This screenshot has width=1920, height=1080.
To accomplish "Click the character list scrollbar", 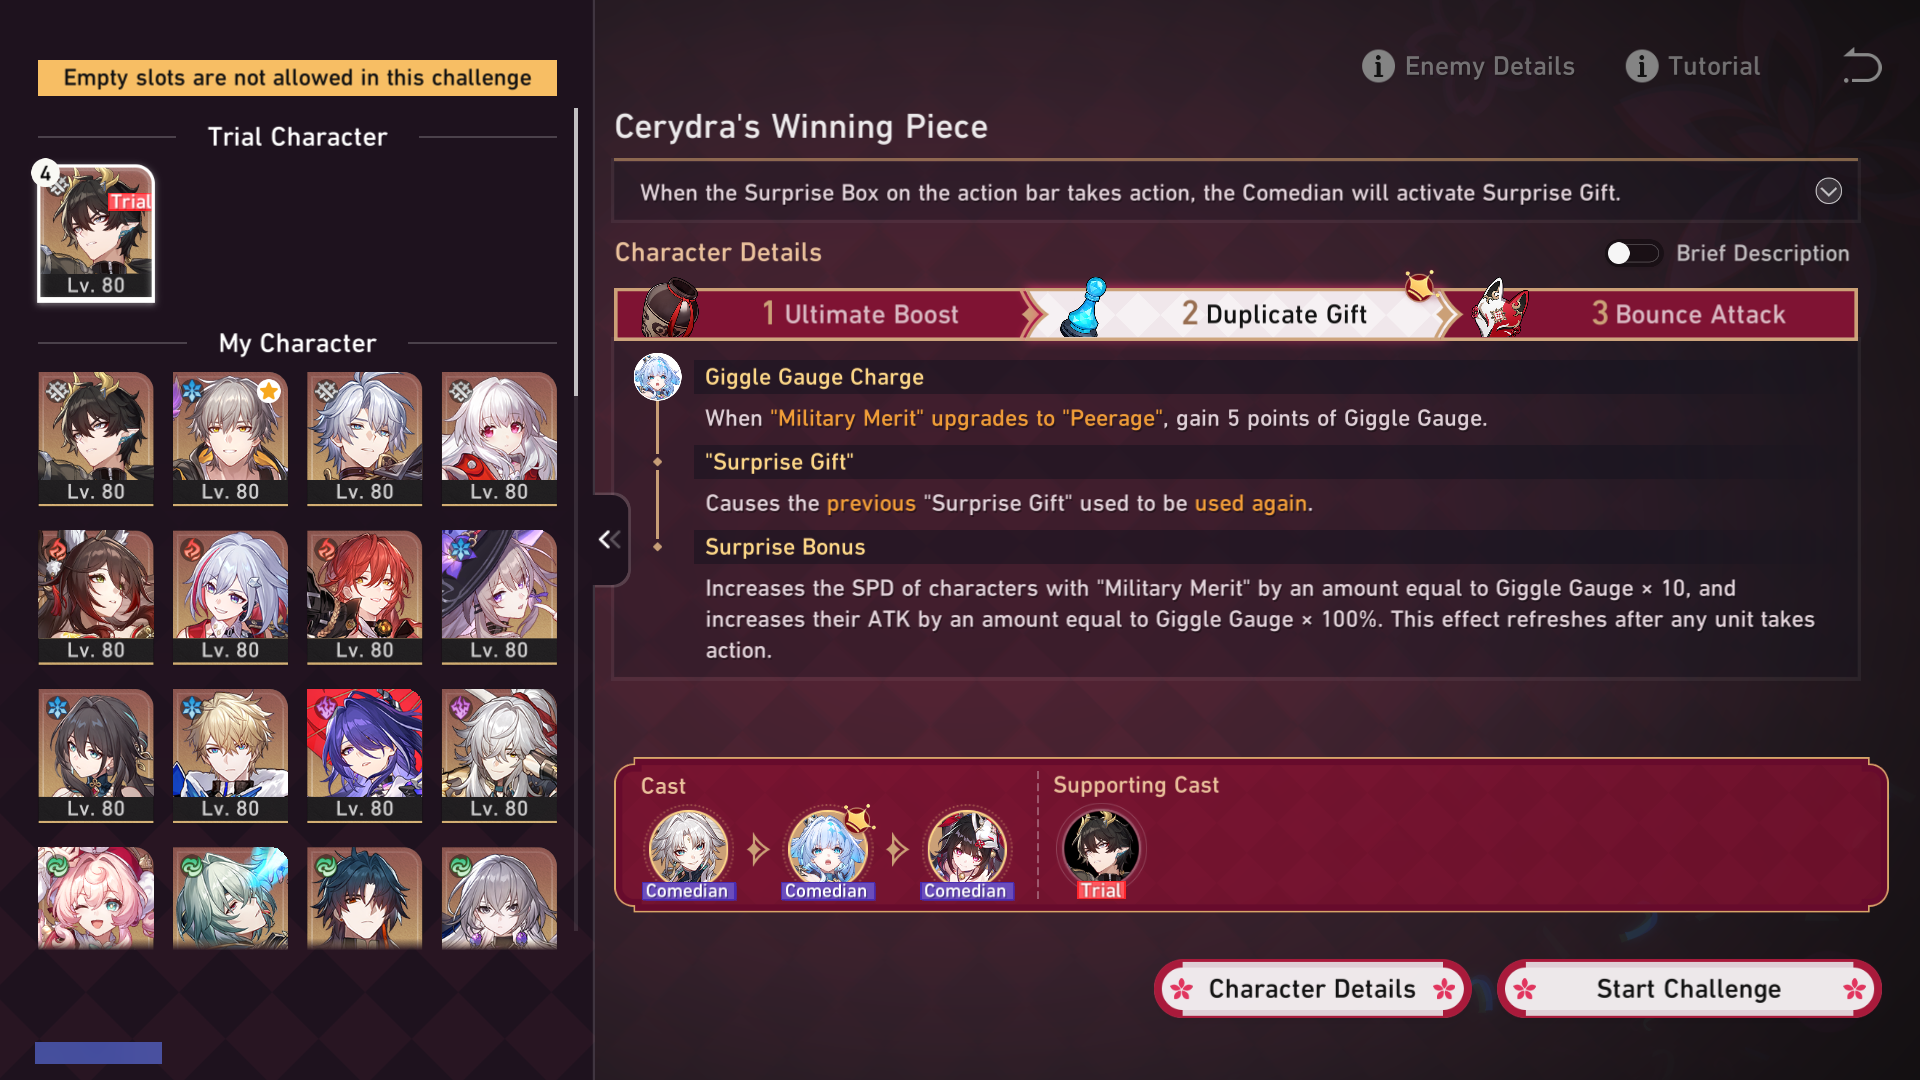I will pyautogui.click(x=576, y=252).
